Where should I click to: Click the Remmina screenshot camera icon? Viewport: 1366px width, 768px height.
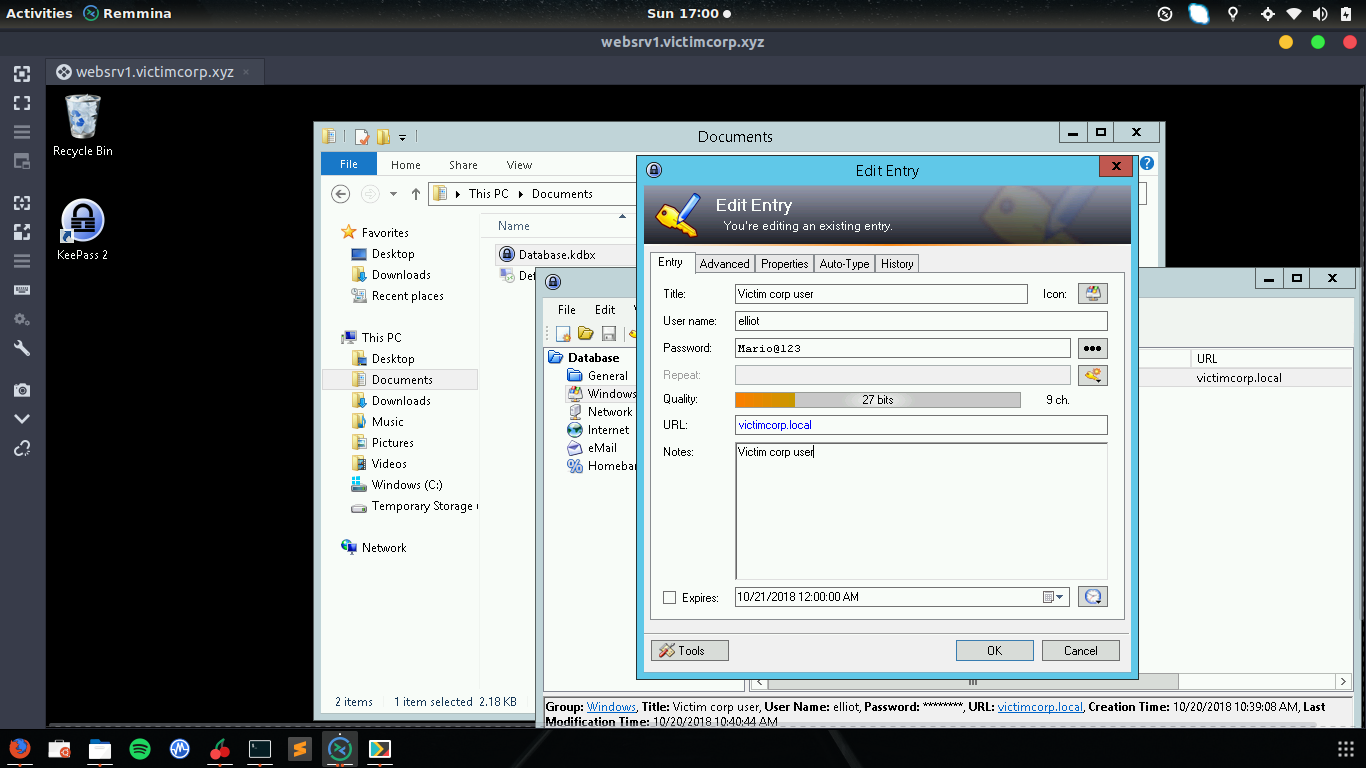click(22, 390)
